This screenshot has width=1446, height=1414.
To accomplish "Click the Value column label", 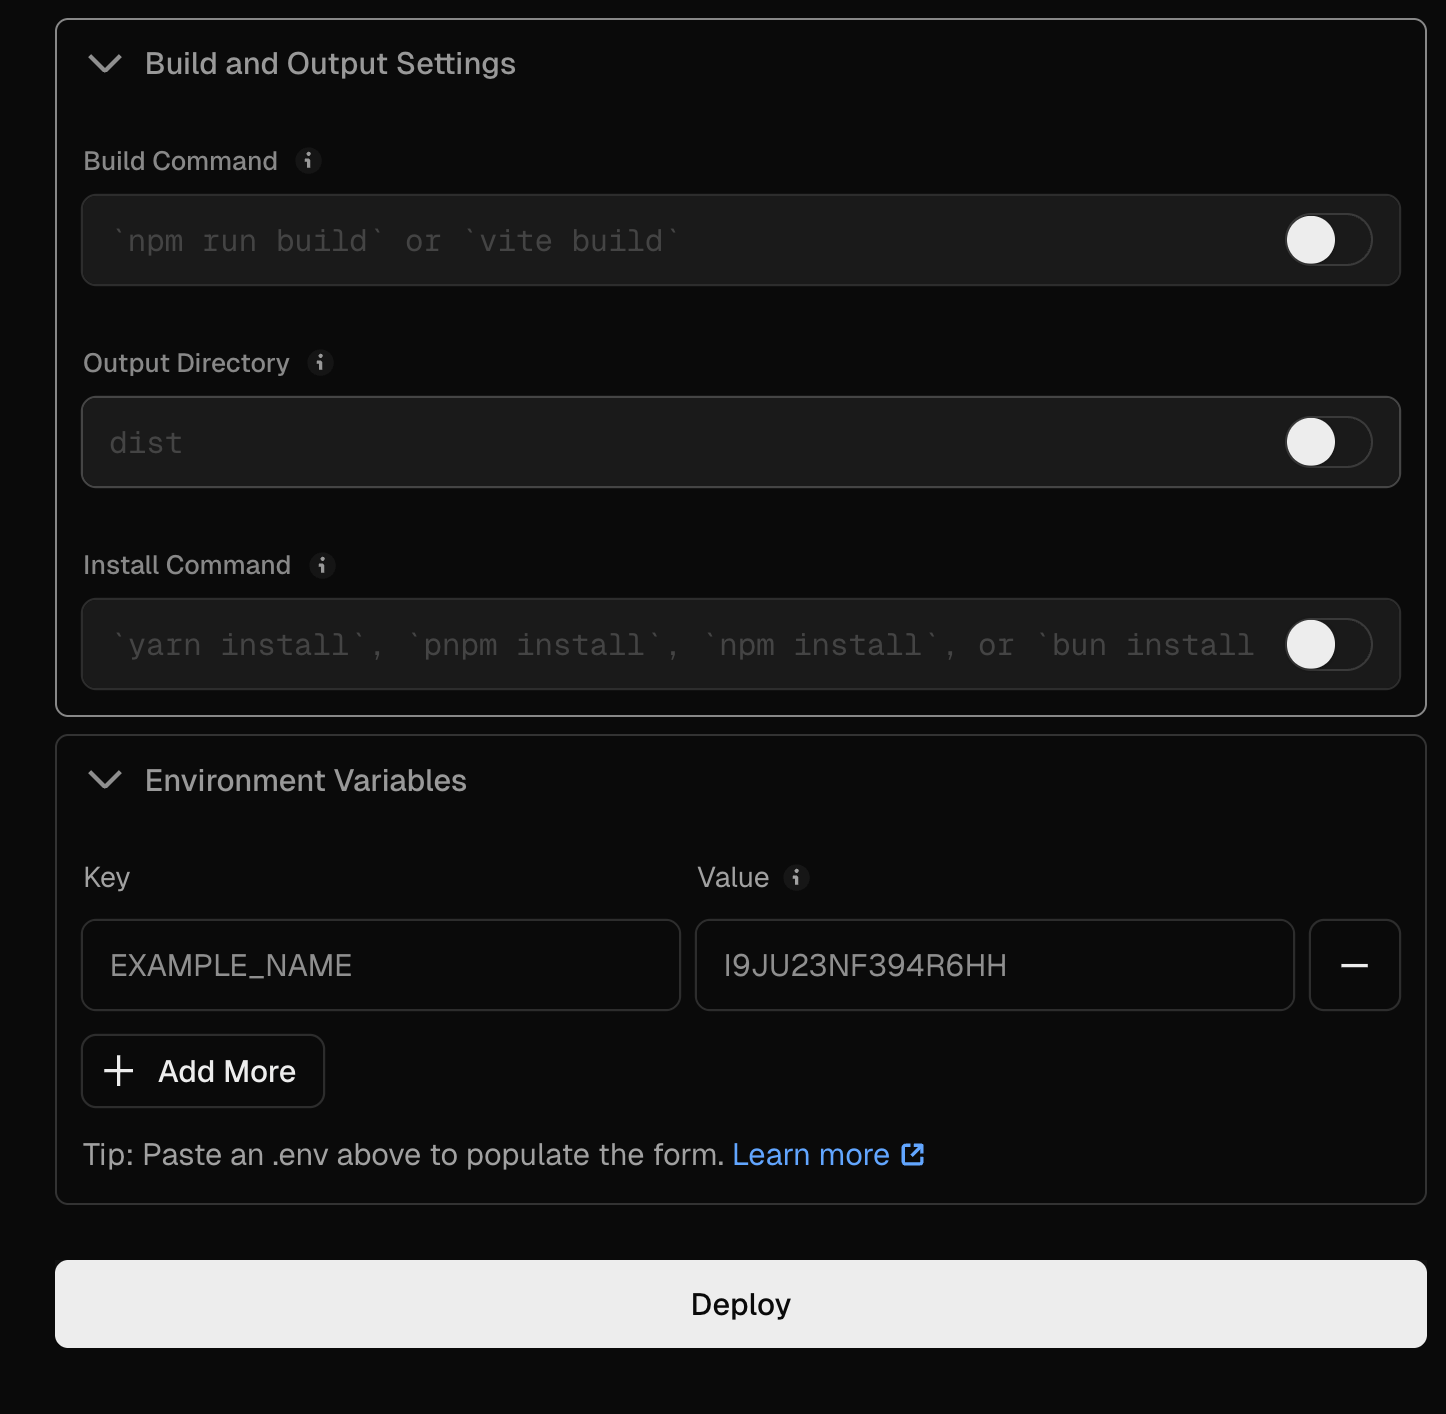I will pyautogui.click(x=734, y=877).
